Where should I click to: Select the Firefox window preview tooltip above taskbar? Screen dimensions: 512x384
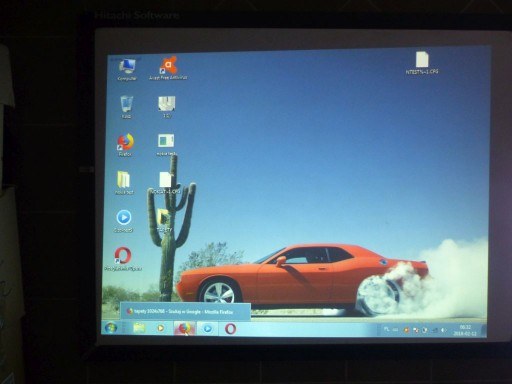[x=185, y=312]
